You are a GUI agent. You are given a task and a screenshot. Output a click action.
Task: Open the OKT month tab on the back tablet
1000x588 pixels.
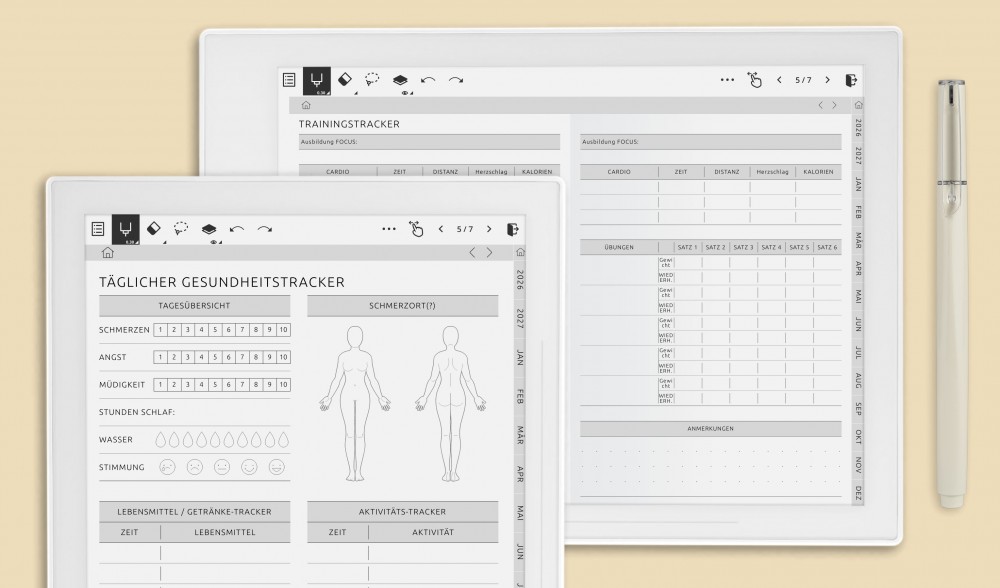pyautogui.click(x=858, y=437)
